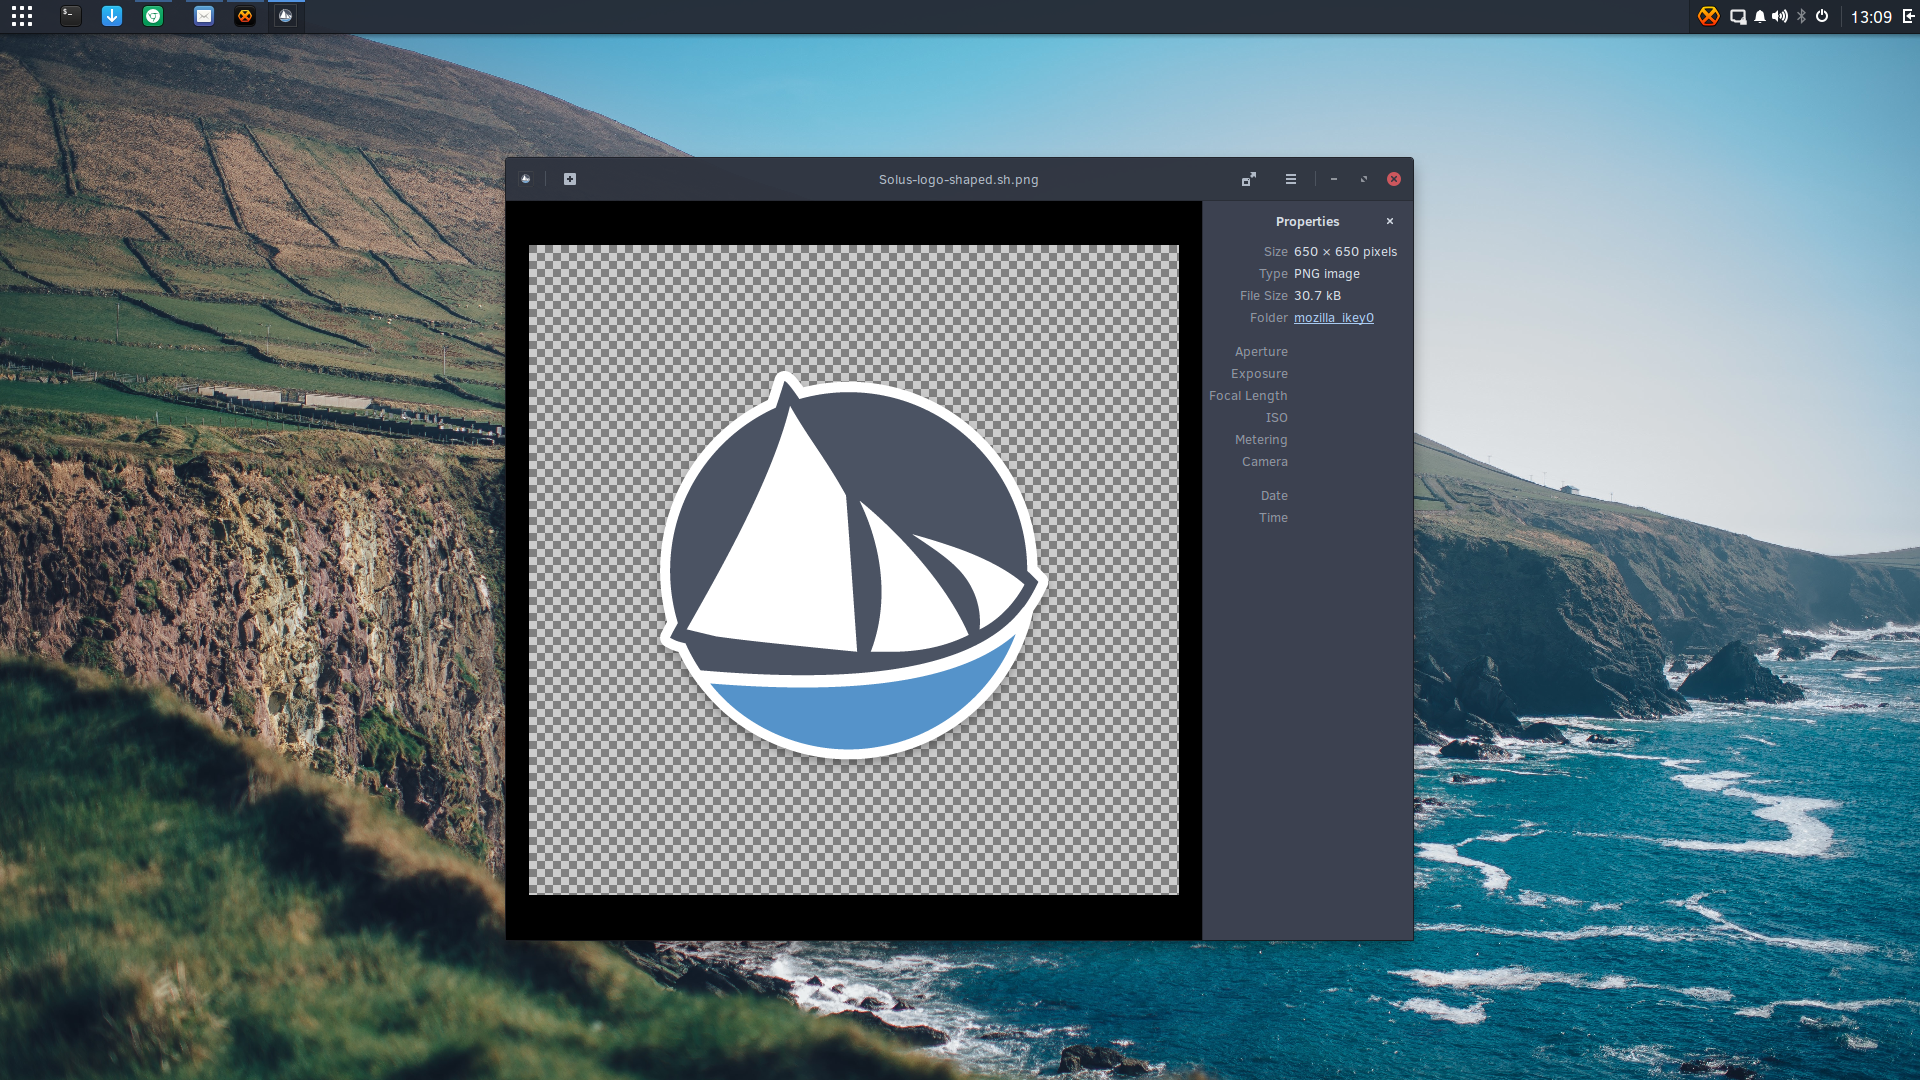The width and height of the screenshot is (1920, 1080).
Task: Click the 'PNG image' type value
Action: click(x=1327, y=274)
